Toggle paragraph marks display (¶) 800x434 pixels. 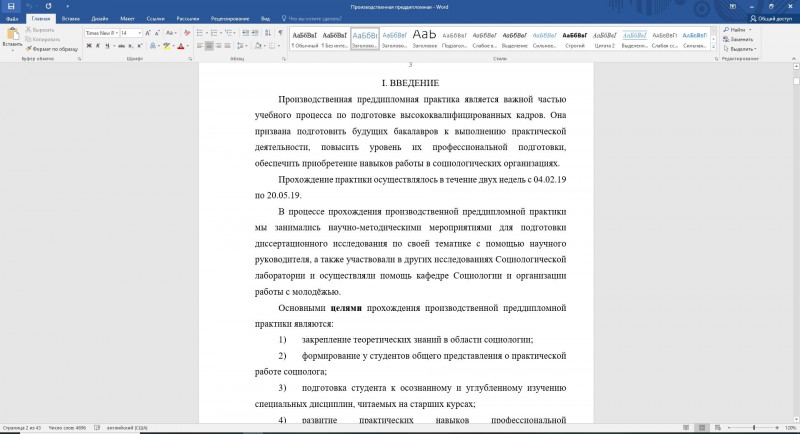(x=281, y=33)
